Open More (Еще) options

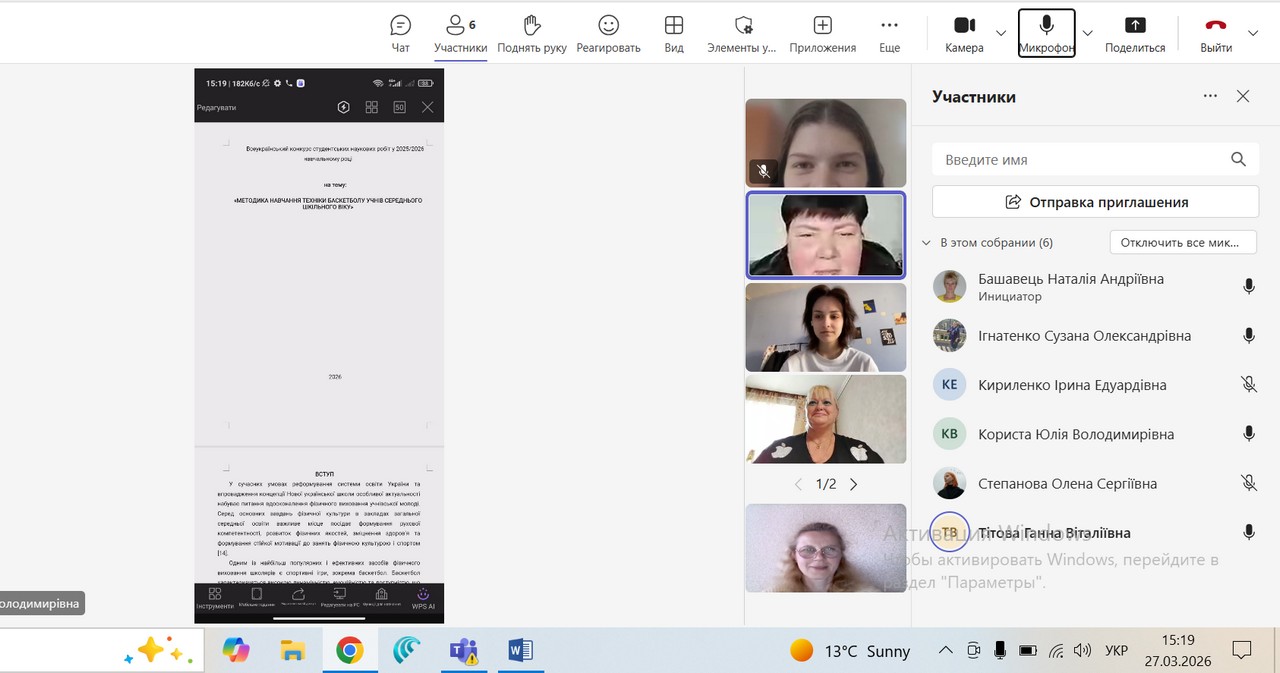click(x=889, y=33)
